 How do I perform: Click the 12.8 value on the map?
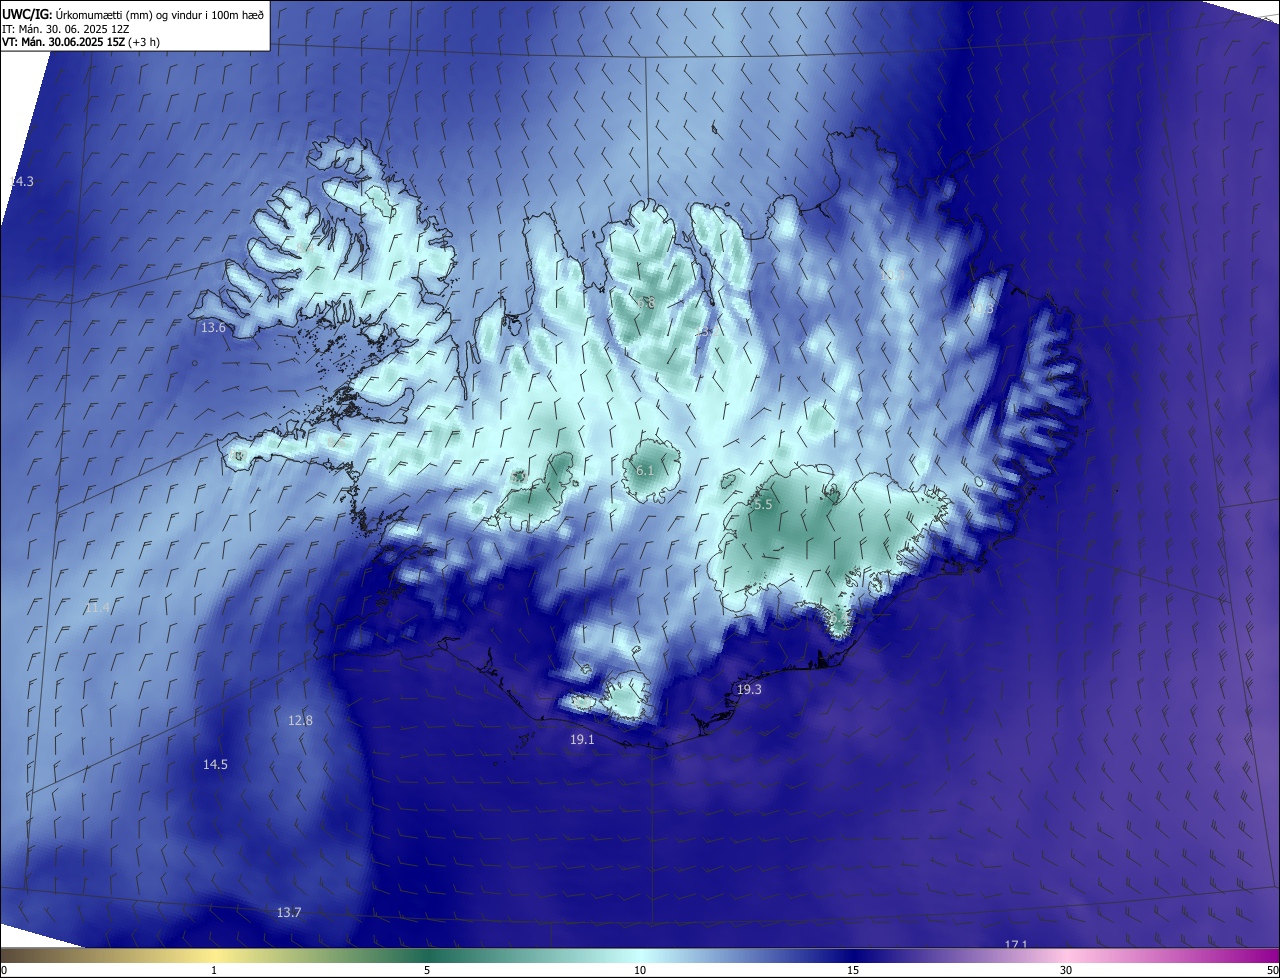coord(300,720)
